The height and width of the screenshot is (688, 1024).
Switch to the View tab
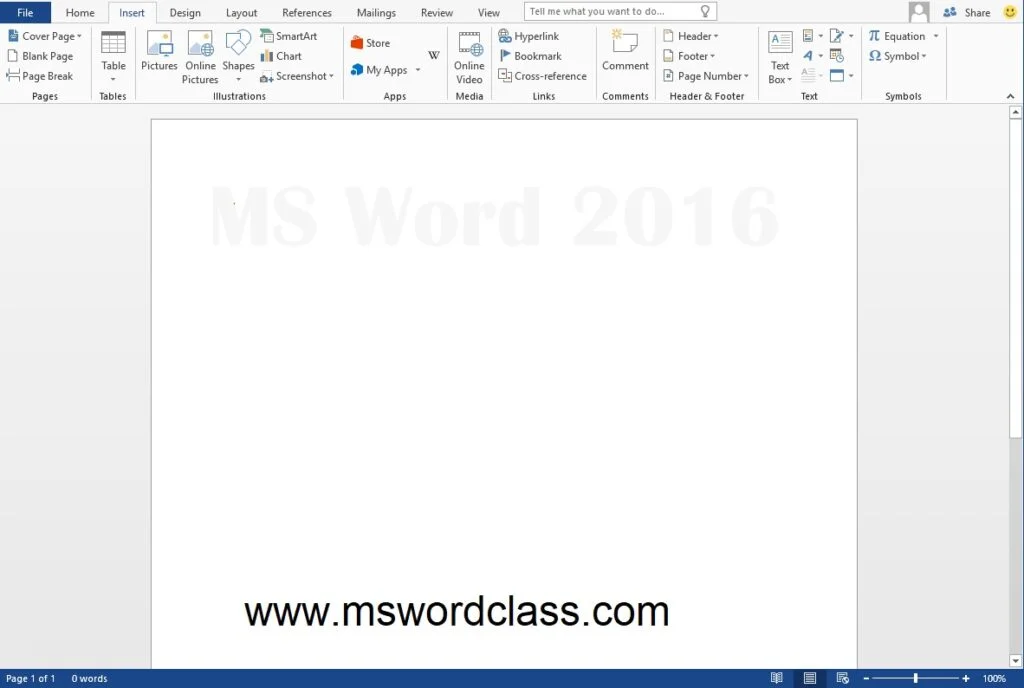tap(488, 12)
